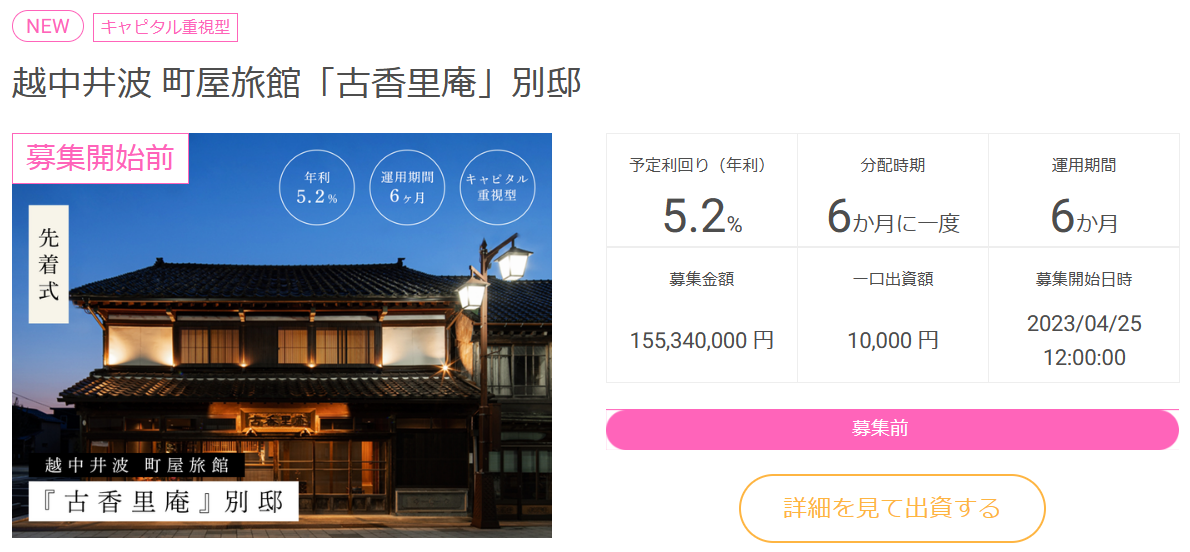Viewport: 1190px width, 552px height.
Task: Click the 『古香里庵』別邸 caption on image
Action: point(163,502)
